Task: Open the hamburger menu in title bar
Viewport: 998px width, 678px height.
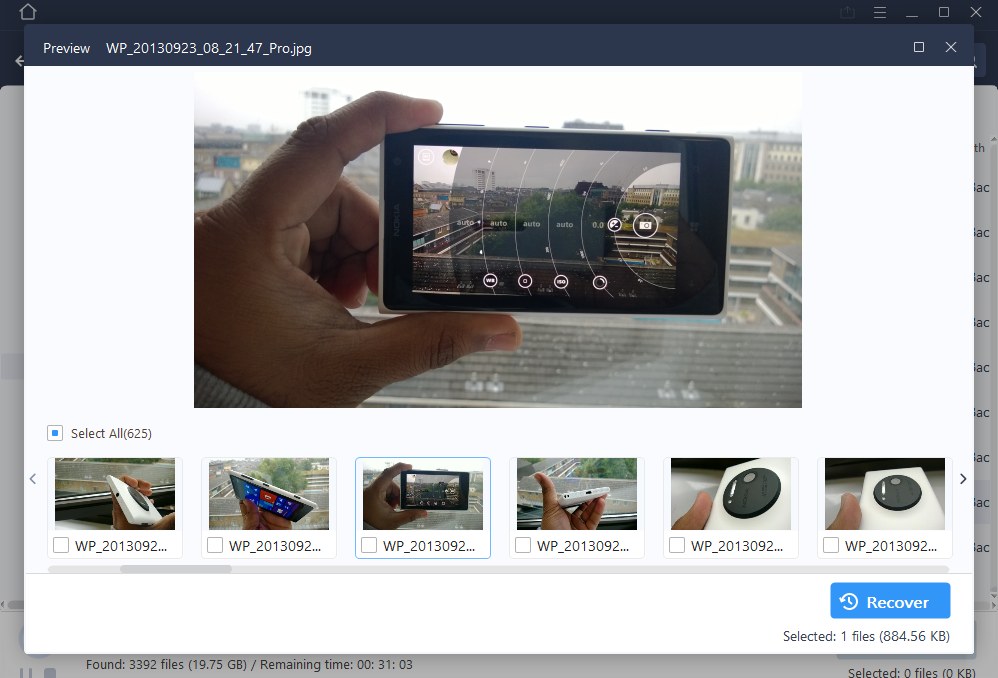Action: [x=880, y=12]
